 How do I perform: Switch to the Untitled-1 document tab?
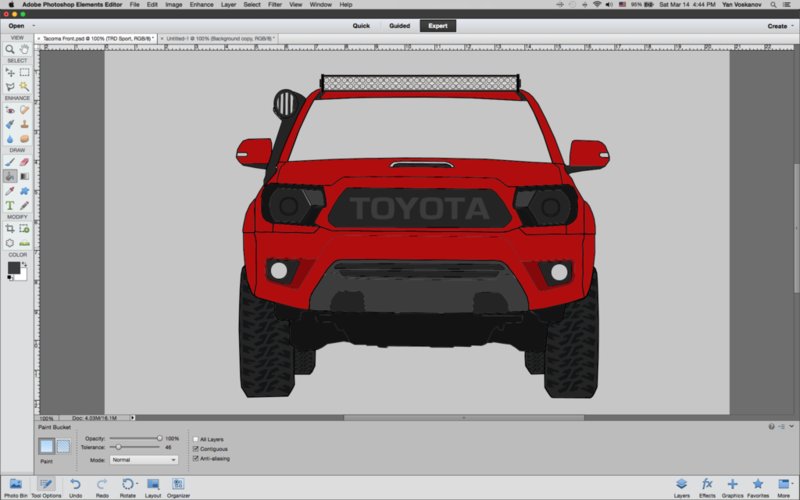(220, 38)
